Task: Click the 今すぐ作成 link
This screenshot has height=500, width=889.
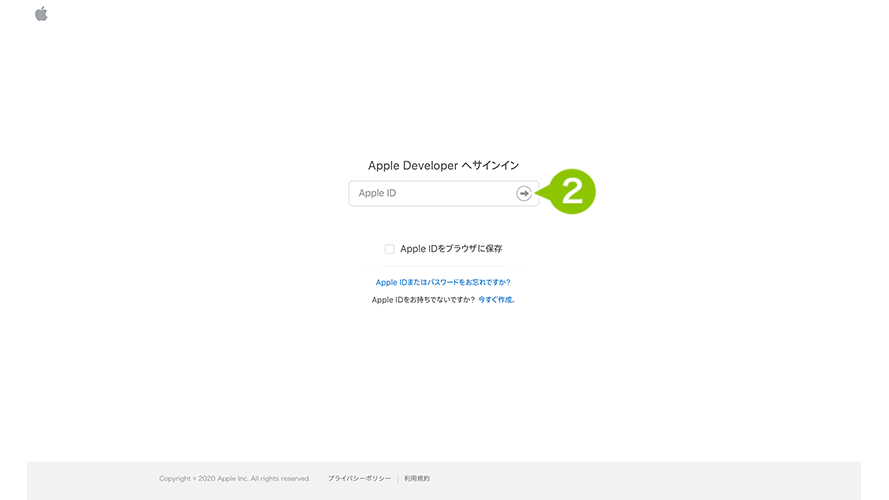Action: point(496,300)
